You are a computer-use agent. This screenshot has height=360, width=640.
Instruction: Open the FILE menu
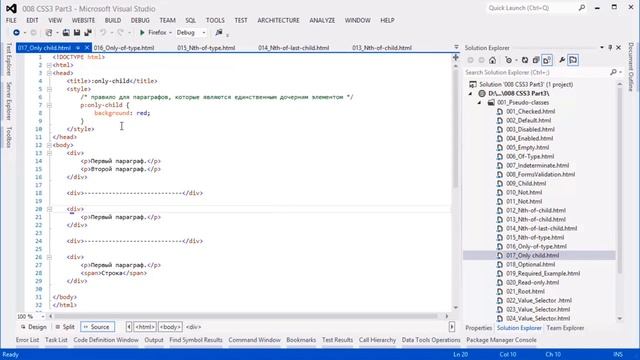11,20
